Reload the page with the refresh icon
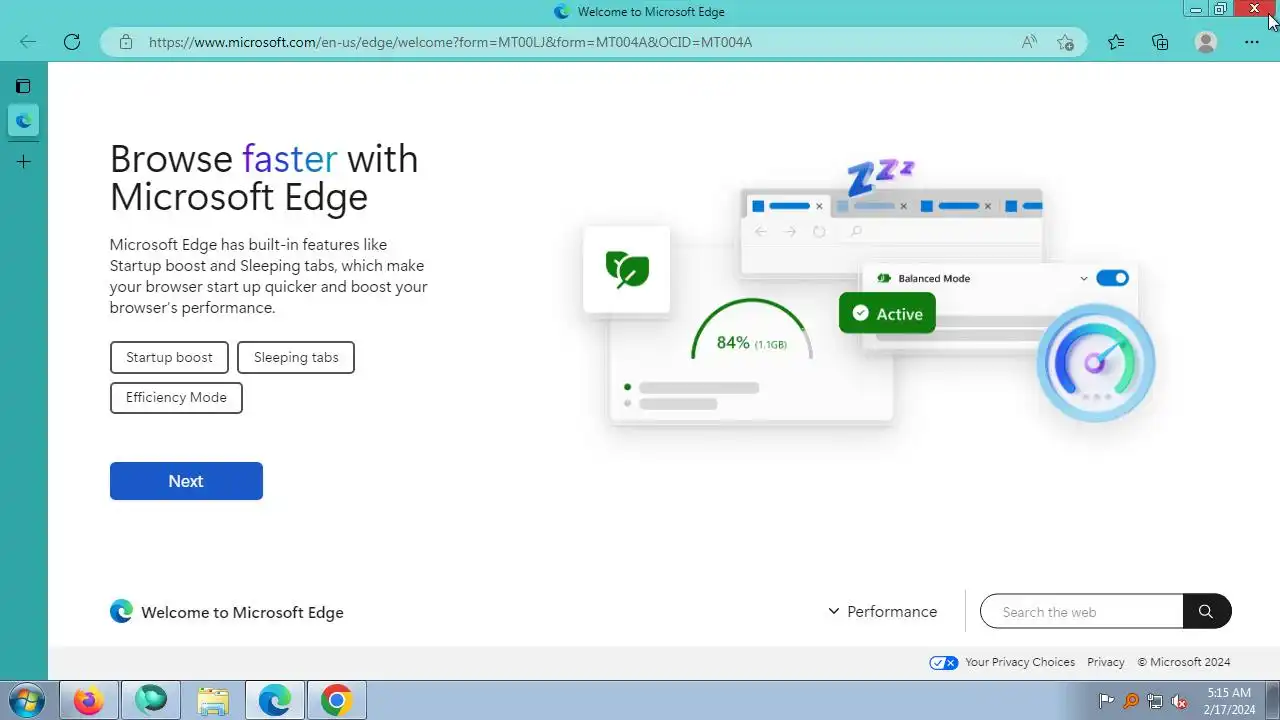Image resolution: width=1280 pixels, height=720 pixels. 72,42
